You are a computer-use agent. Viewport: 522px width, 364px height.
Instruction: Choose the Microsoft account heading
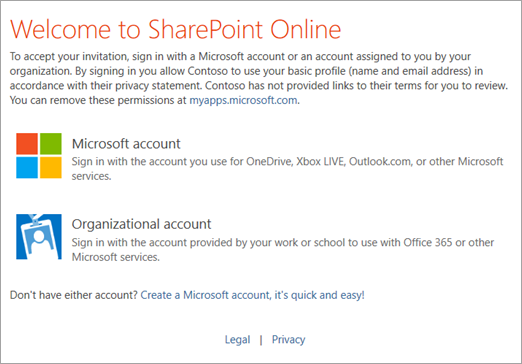[x=126, y=144]
